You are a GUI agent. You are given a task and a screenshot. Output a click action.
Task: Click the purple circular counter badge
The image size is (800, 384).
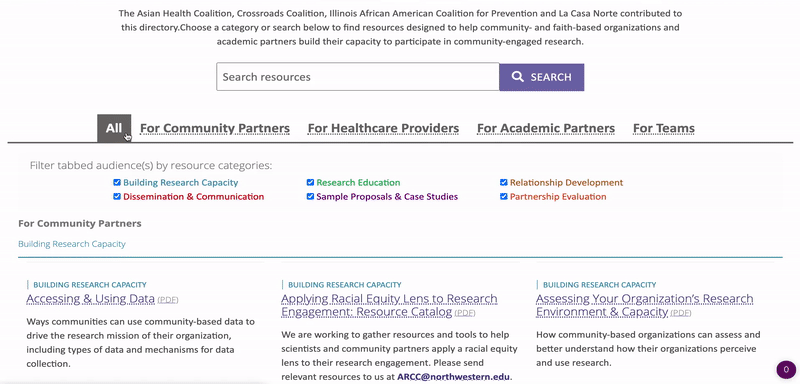(x=786, y=369)
